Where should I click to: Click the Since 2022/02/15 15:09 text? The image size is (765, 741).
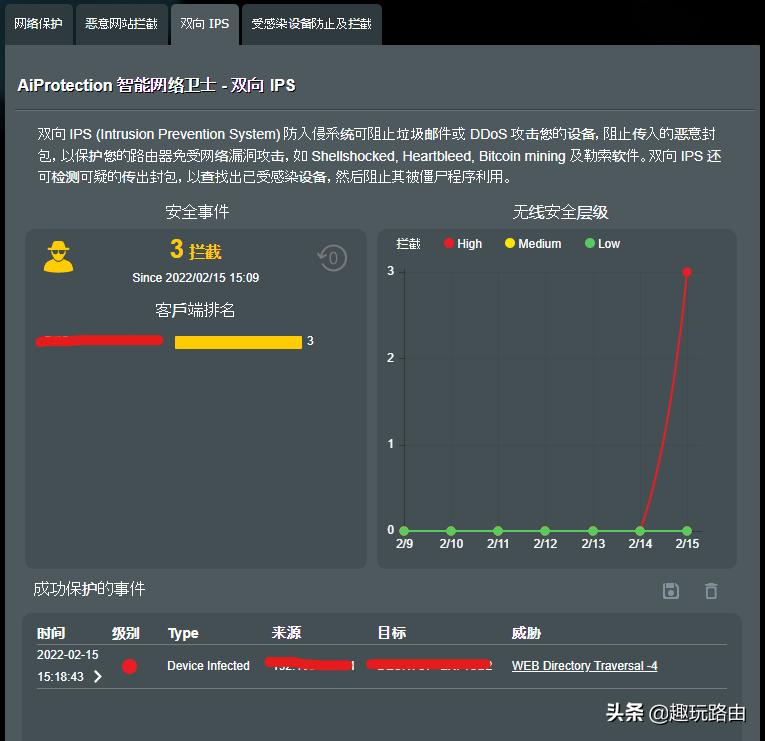(x=196, y=278)
